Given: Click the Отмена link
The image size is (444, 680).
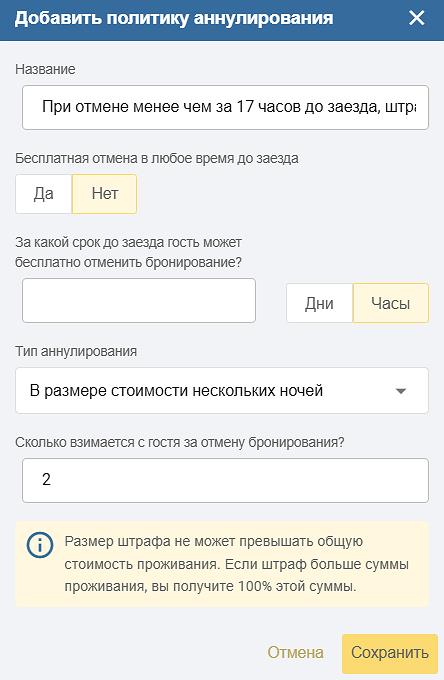Looking at the screenshot, I should point(295,652).
